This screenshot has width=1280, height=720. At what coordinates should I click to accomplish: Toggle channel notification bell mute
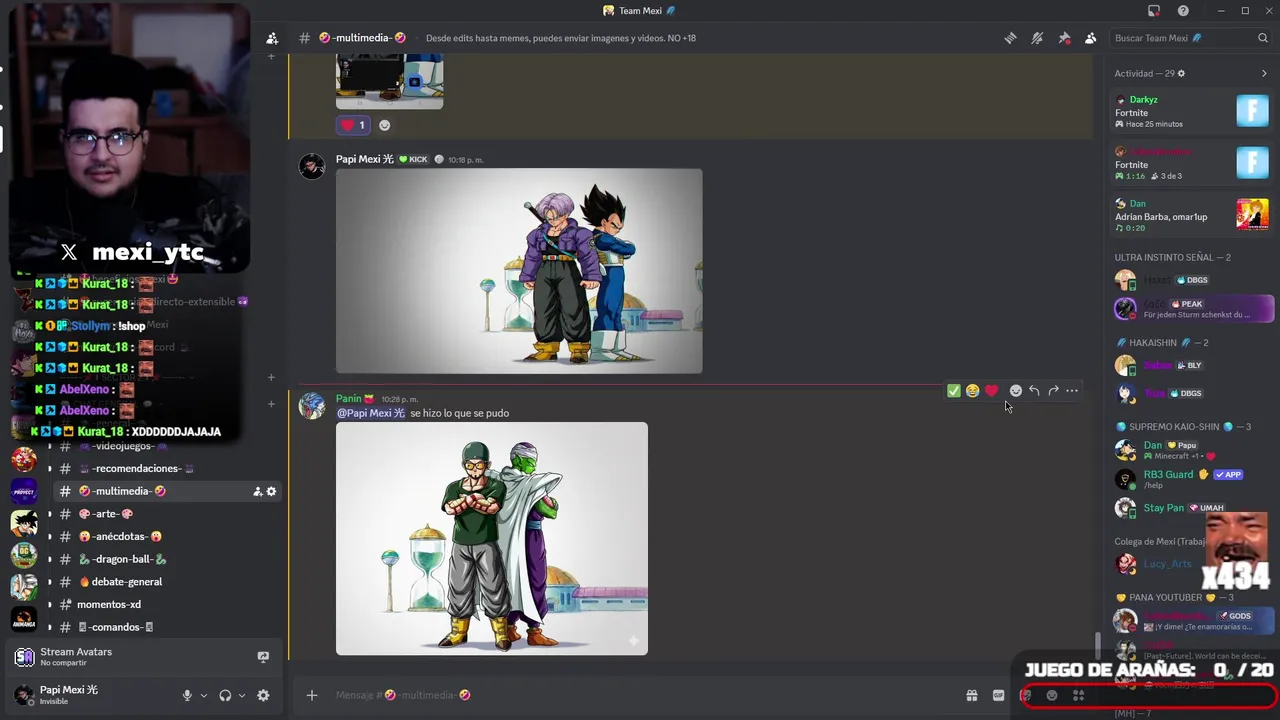1037,38
